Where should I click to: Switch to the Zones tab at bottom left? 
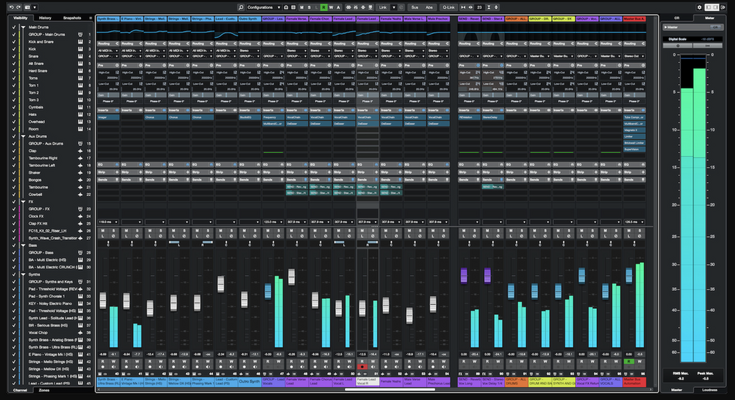(x=45, y=390)
